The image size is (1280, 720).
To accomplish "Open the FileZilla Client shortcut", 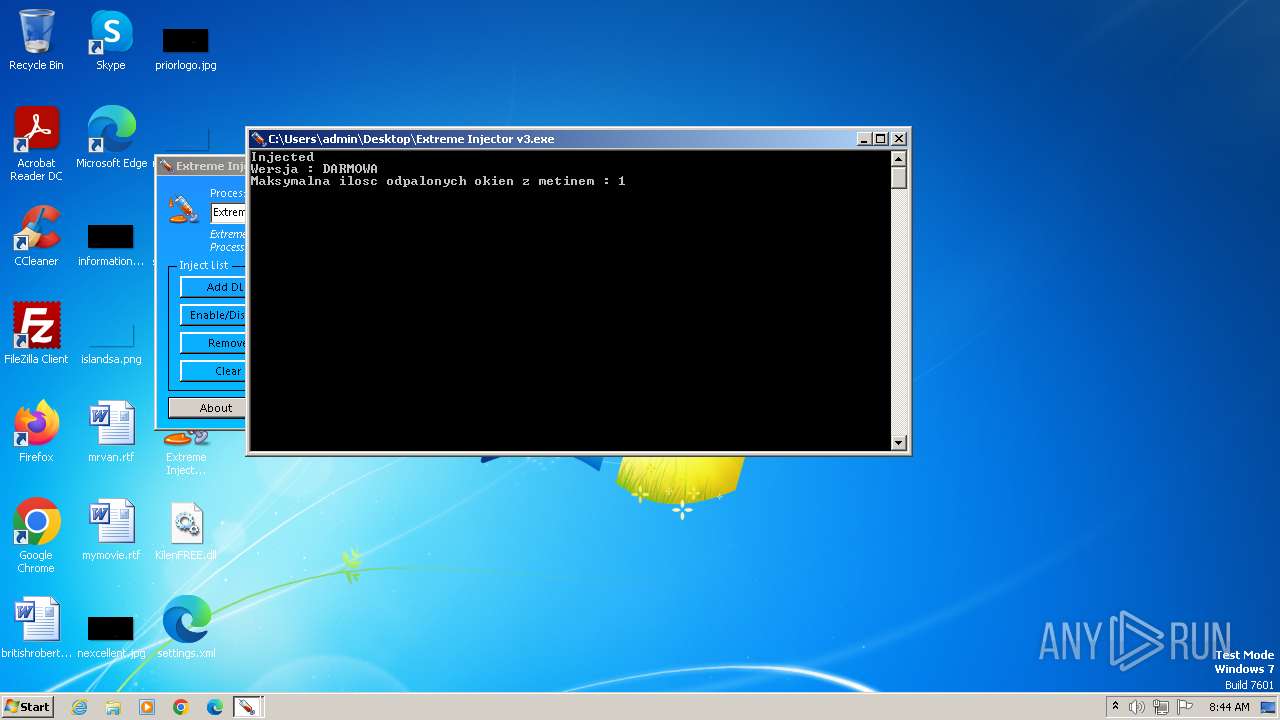I will [x=36, y=333].
